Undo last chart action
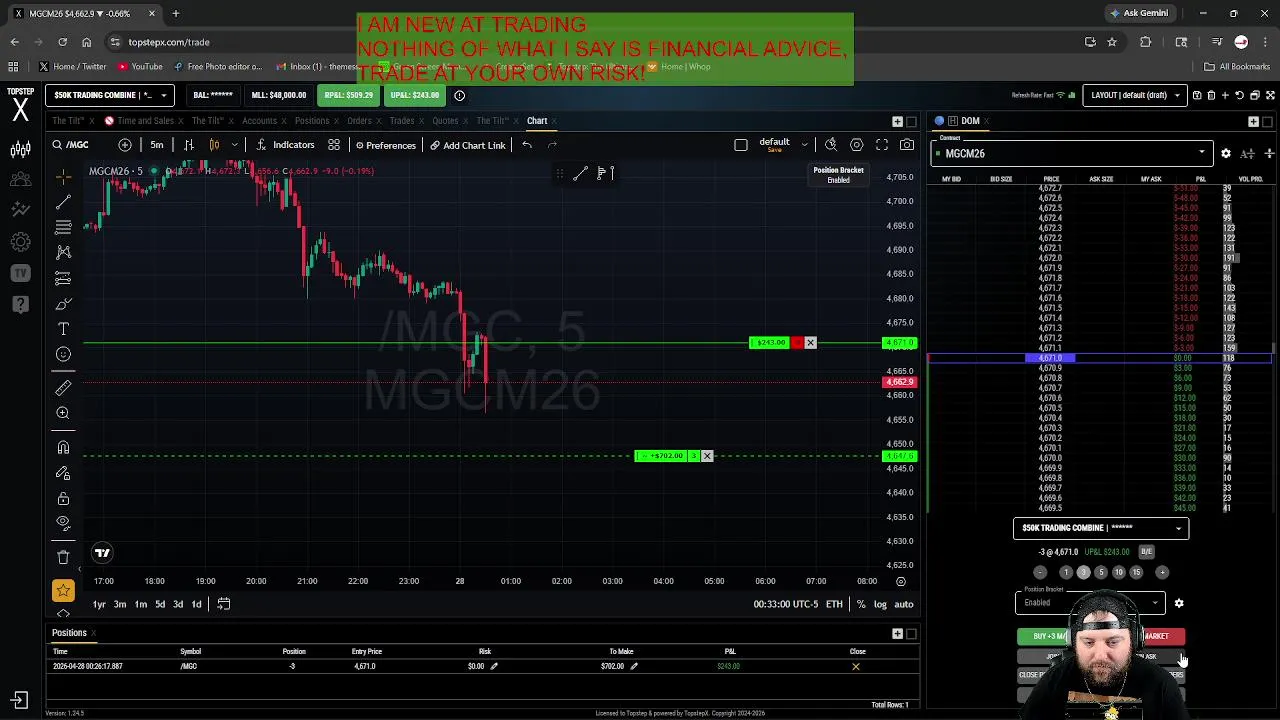Viewport: 1280px width, 720px height. pyautogui.click(x=527, y=145)
